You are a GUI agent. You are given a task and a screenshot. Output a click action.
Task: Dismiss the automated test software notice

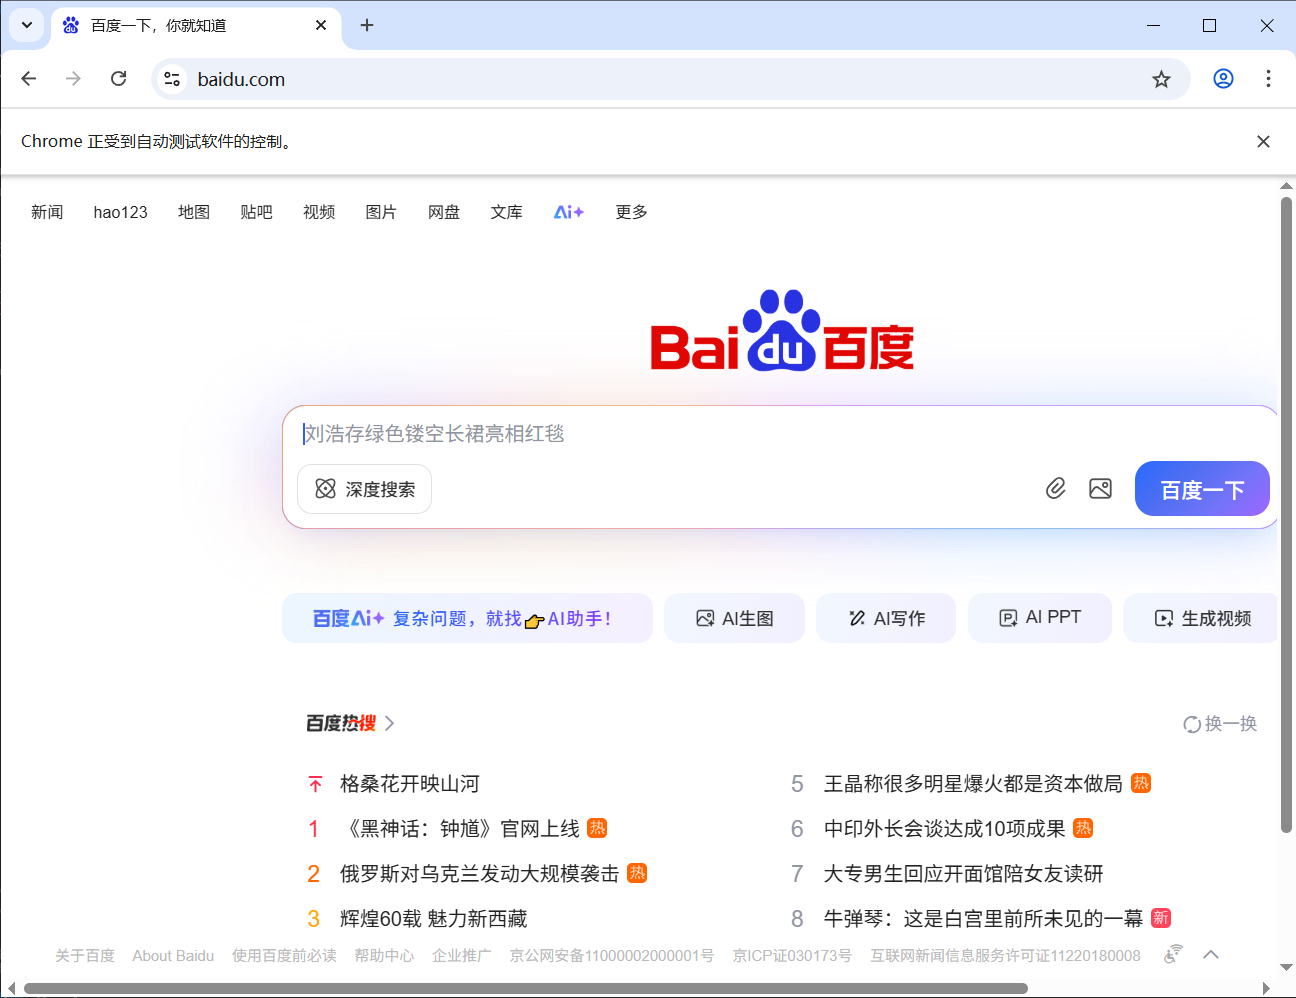[1263, 142]
